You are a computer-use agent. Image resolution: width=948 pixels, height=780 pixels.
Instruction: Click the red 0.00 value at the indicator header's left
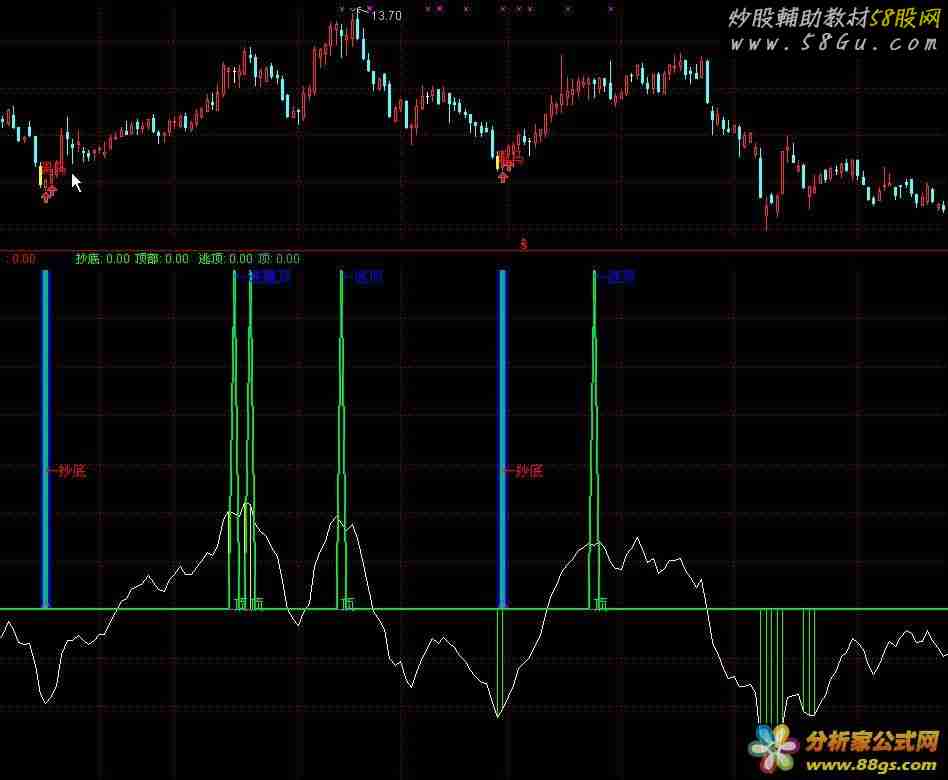[21, 259]
